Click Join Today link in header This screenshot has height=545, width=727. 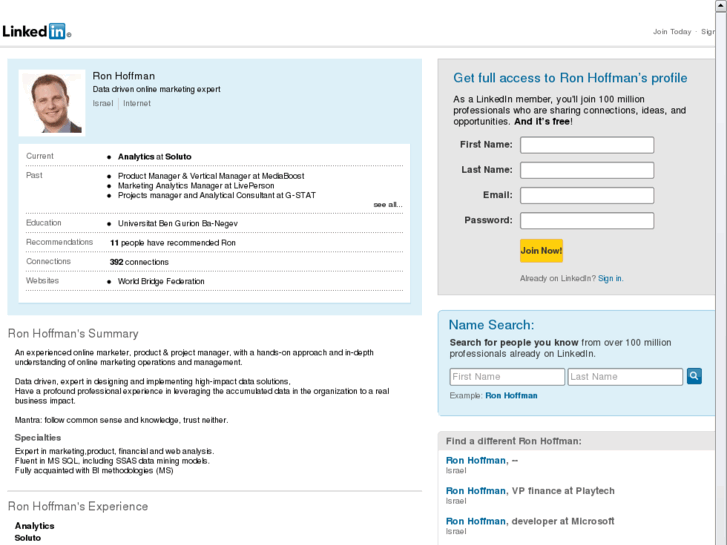[672, 32]
